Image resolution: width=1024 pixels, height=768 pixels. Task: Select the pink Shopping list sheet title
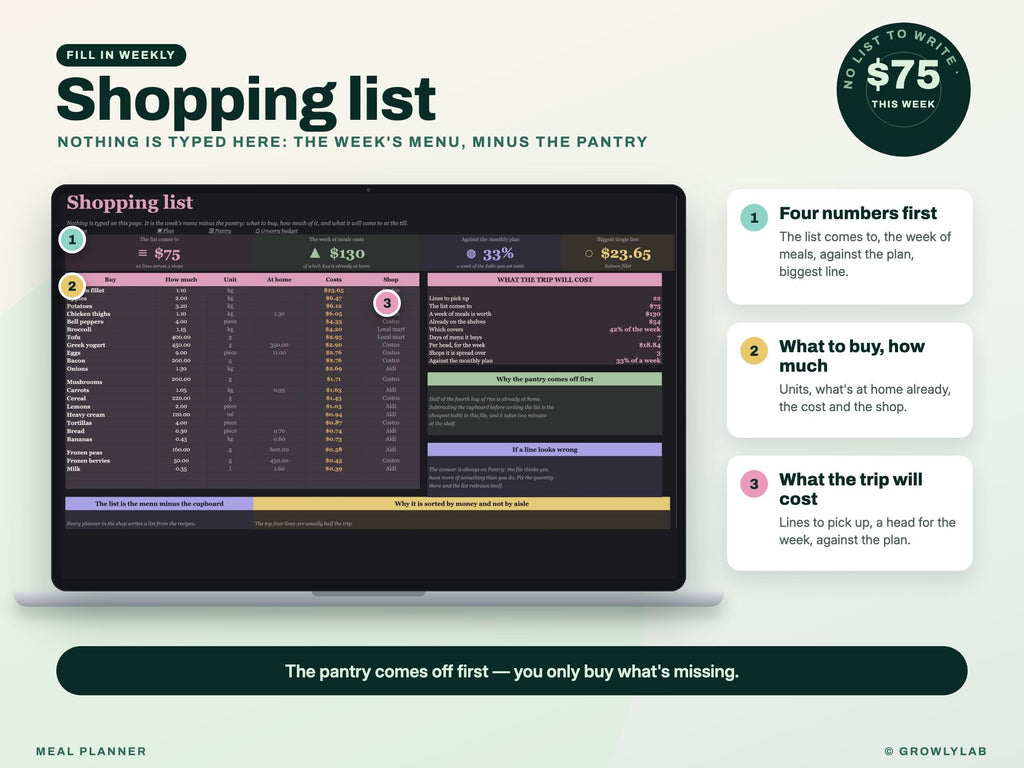tap(129, 202)
